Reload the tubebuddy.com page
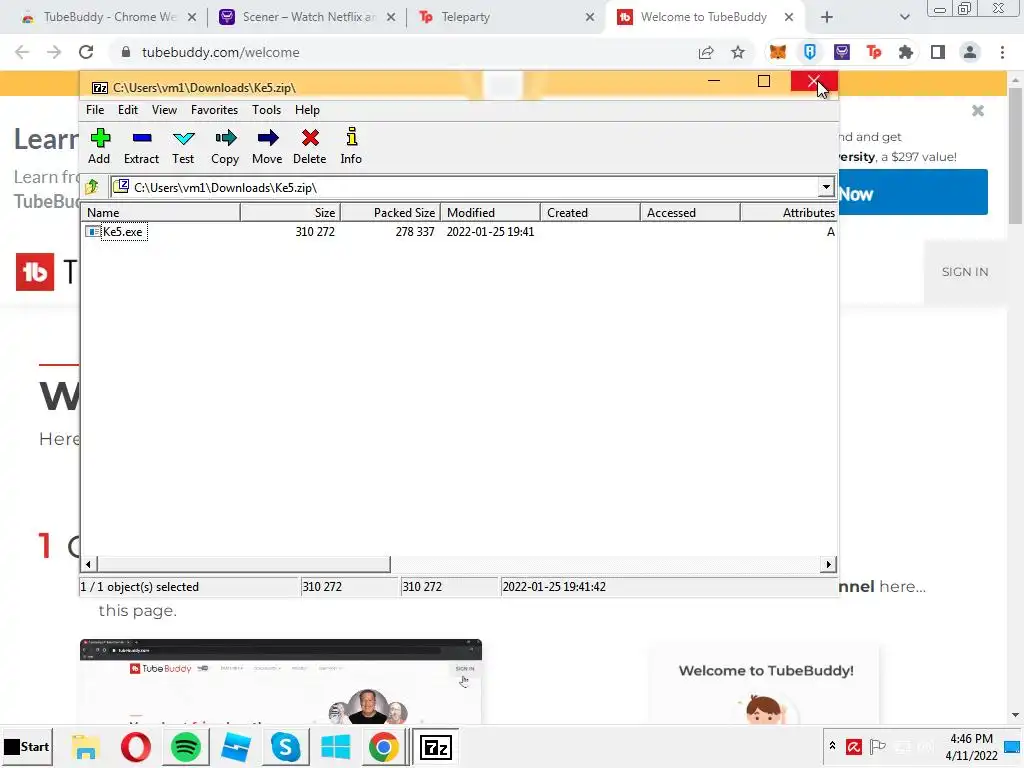The height and width of the screenshot is (768, 1024). point(86,52)
